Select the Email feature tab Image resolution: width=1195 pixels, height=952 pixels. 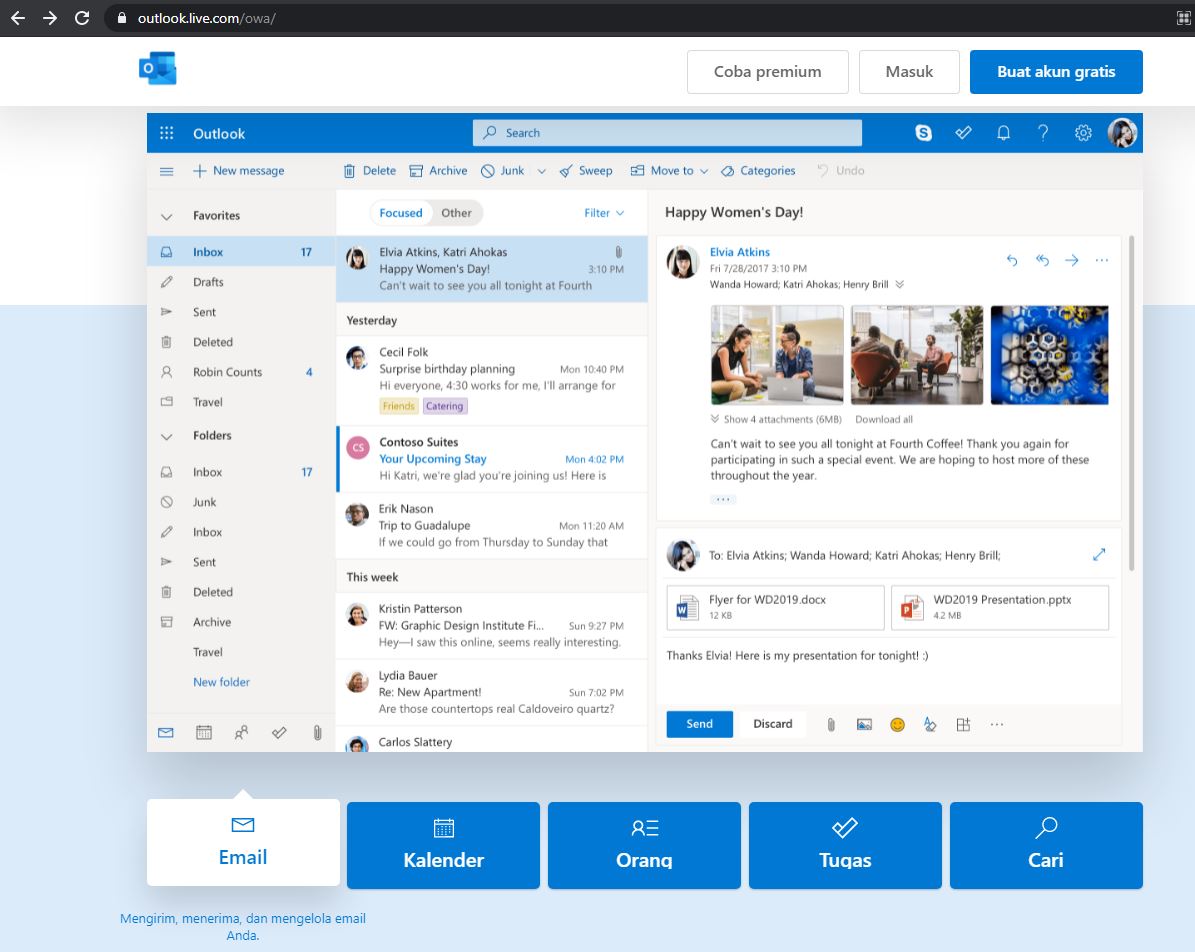pyautogui.click(x=243, y=842)
